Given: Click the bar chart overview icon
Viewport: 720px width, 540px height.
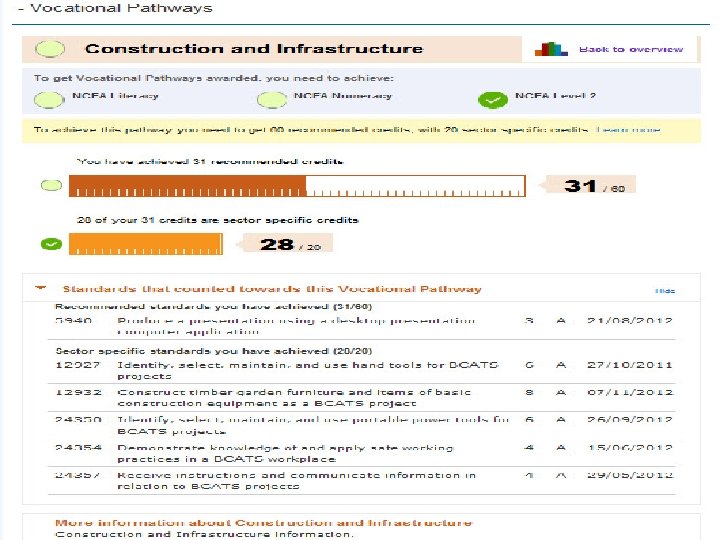Looking at the screenshot, I should coord(551,49).
